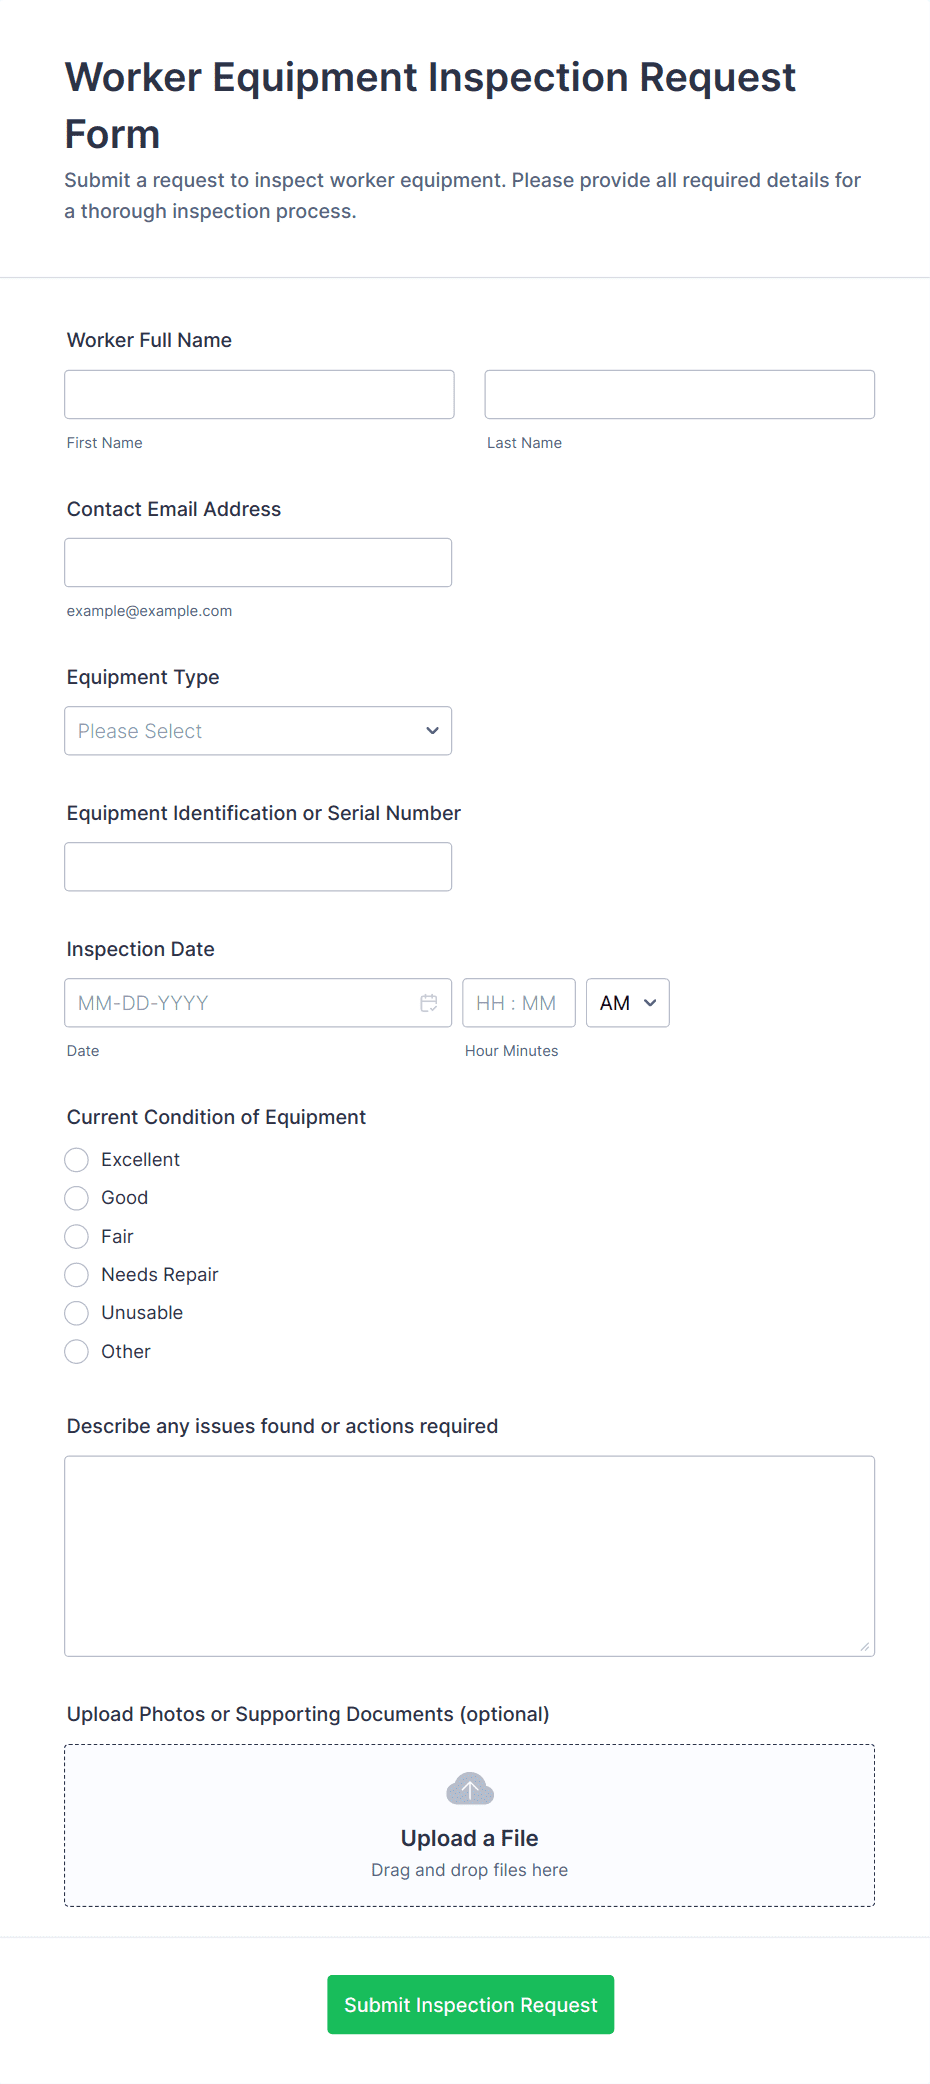
Task: Mark equipment as Needs Repair
Action: coord(77,1275)
